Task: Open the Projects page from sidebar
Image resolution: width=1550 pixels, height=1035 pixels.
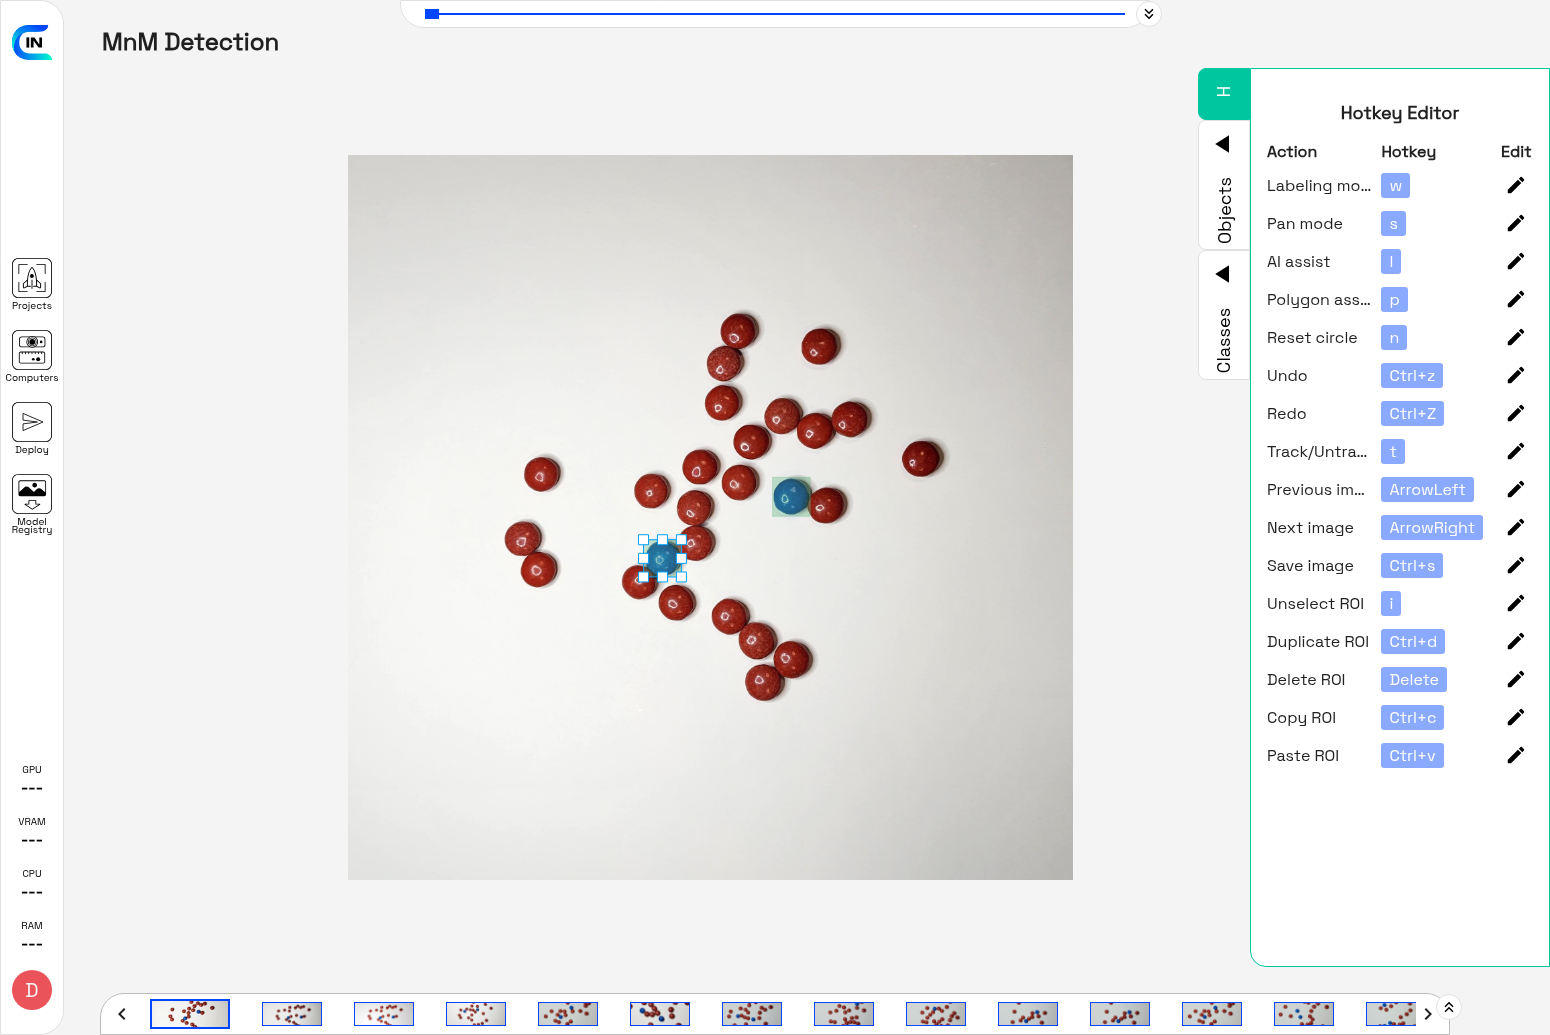Action: coord(32,279)
